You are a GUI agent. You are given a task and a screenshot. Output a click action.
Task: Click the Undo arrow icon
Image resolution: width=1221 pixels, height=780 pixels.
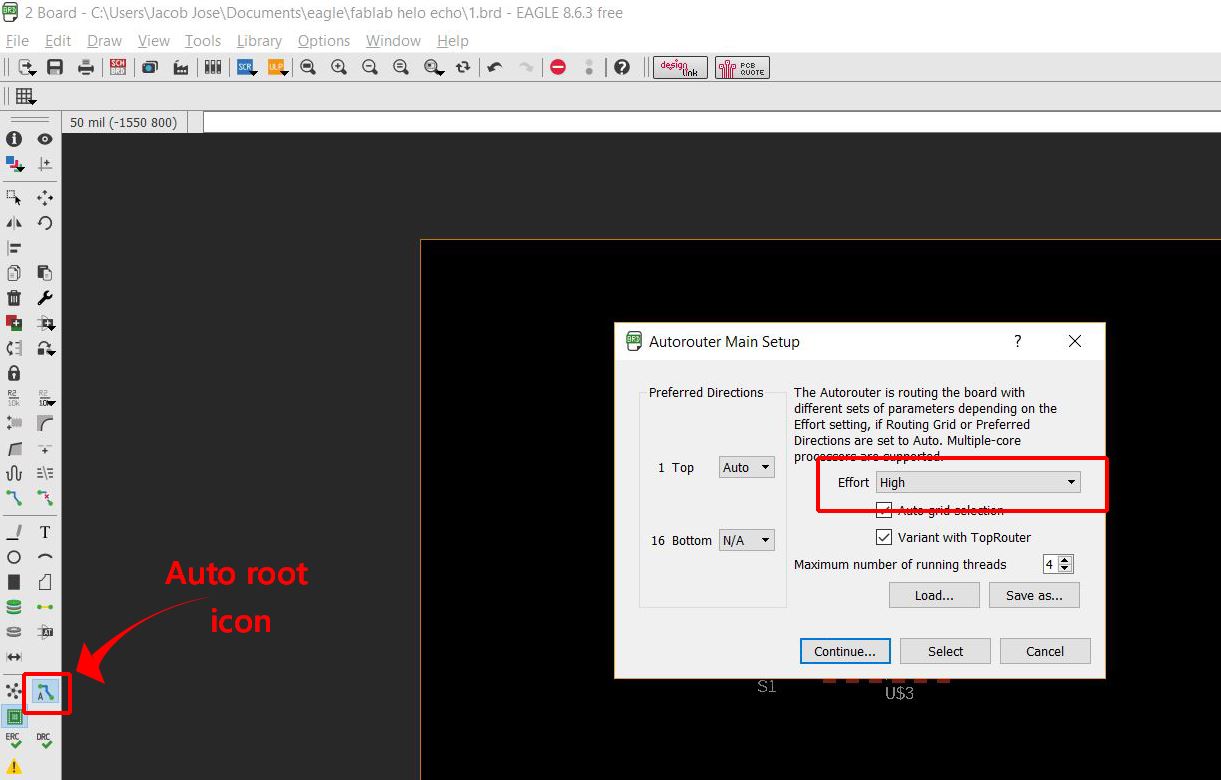point(494,67)
